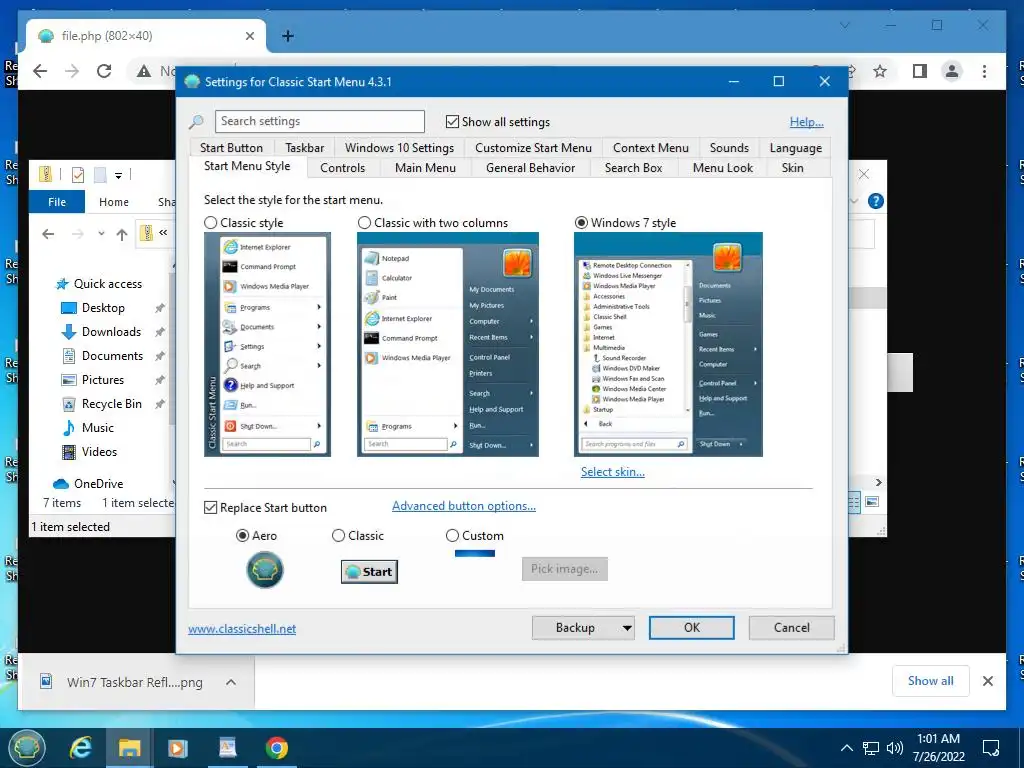The image size is (1024, 768).
Task: Click the Classic Shell start button on taskbar
Action: pyautogui.click(x=27, y=747)
